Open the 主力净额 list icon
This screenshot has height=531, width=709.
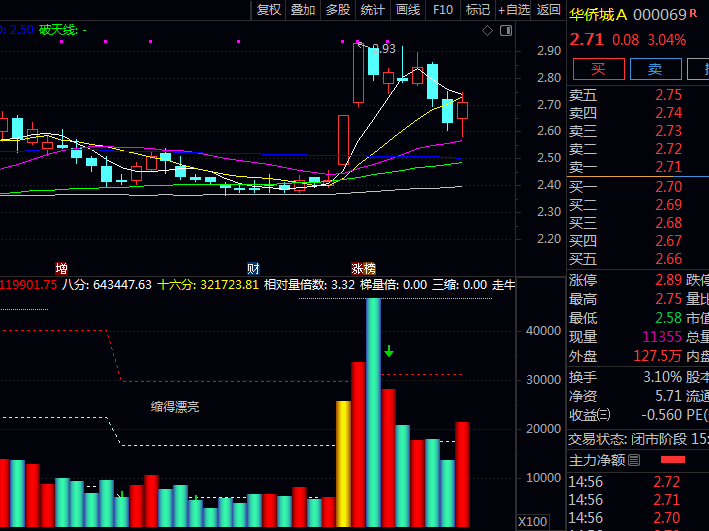[x=634, y=460]
